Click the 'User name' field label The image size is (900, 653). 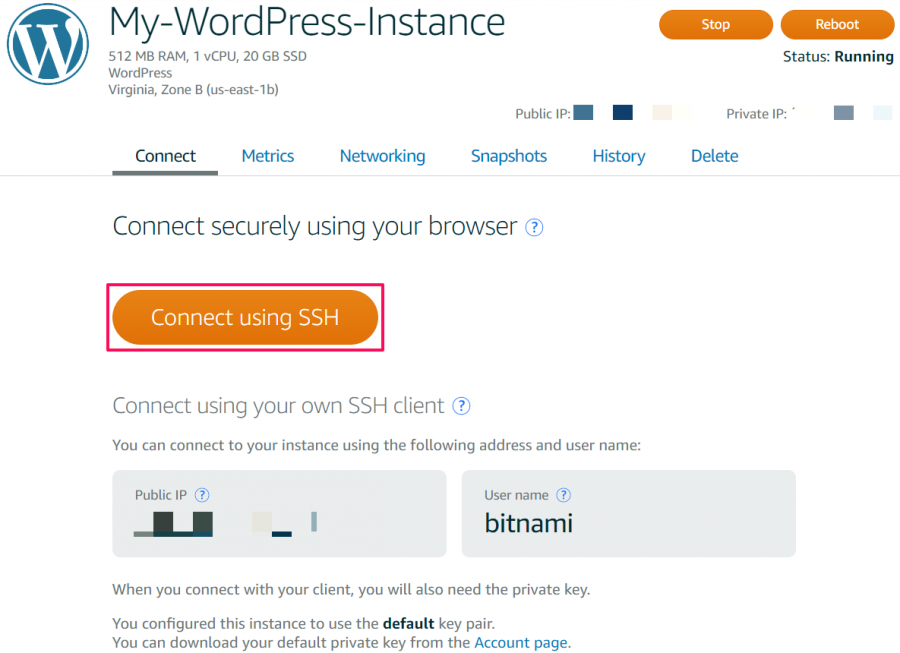coord(517,495)
